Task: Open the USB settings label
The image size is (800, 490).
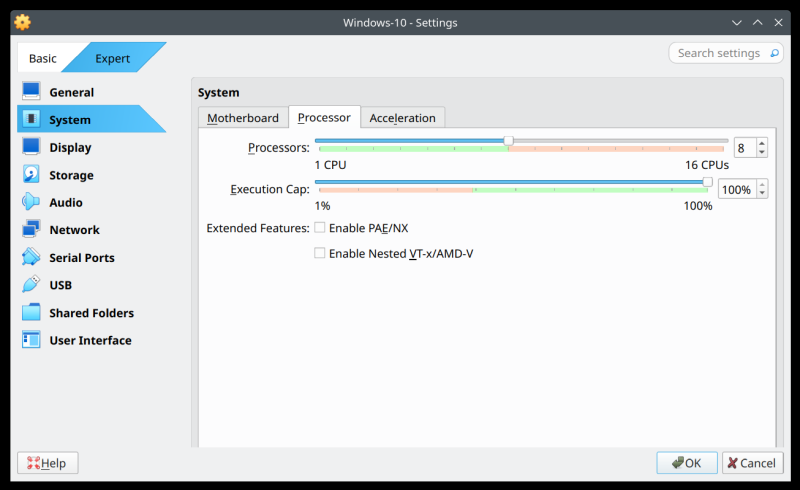Action: (61, 285)
